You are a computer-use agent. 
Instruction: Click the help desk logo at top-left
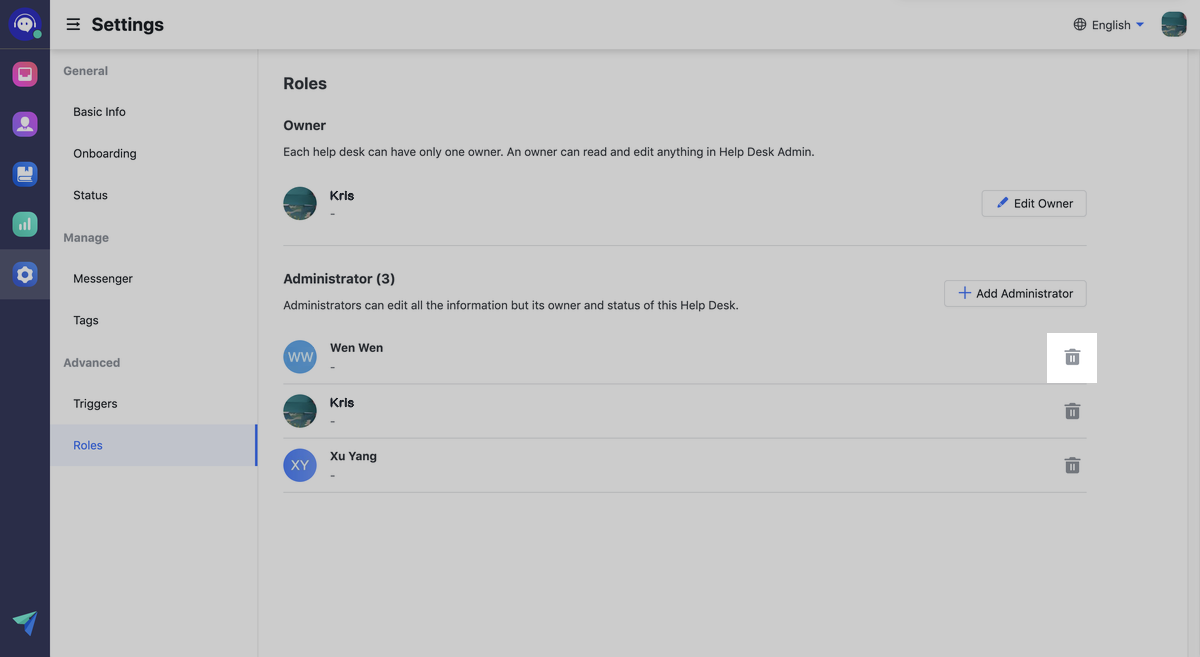click(25, 24)
